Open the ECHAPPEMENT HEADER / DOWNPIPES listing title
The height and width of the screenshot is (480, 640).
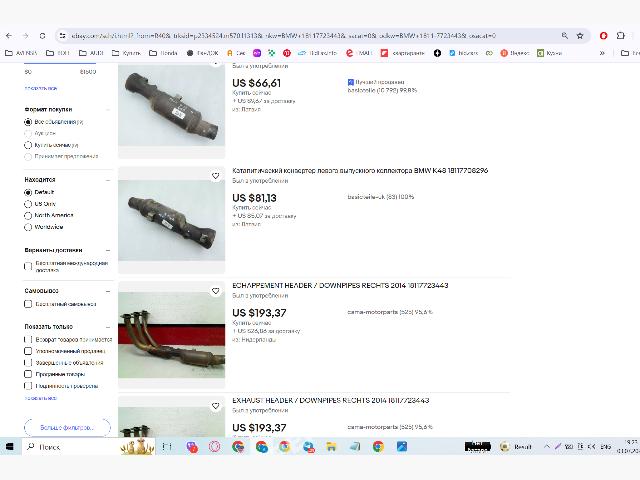click(x=340, y=285)
